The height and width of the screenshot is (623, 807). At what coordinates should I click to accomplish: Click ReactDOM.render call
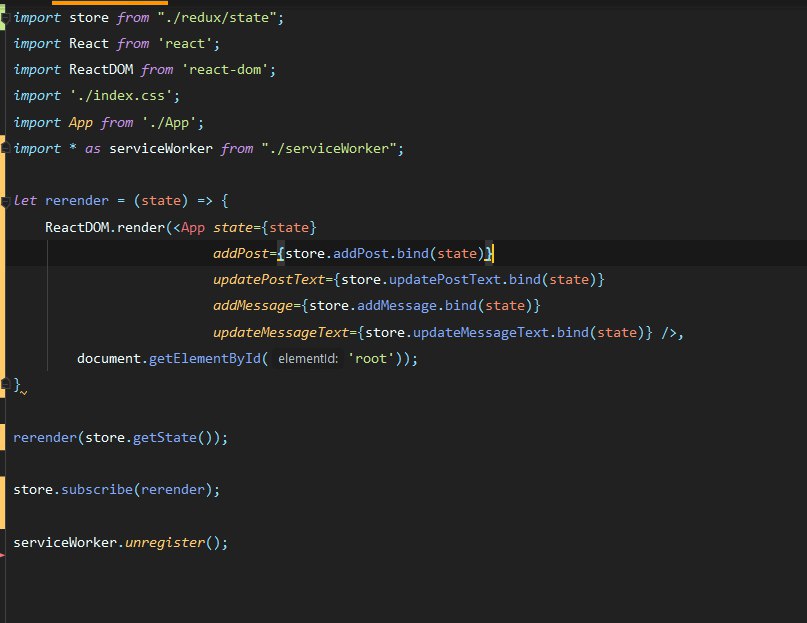pyautogui.click(x=105, y=227)
